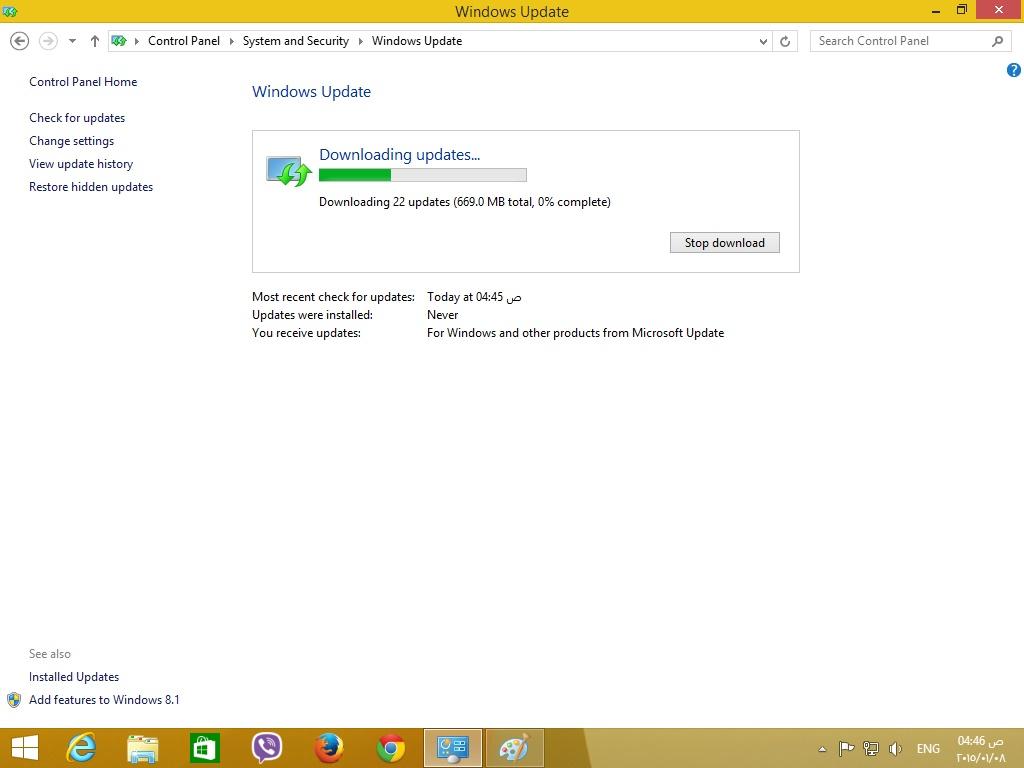Minimize the Windows Update window
Image resolution: width=1024 pixels, height=768 pixels.
tap(935, 11)
